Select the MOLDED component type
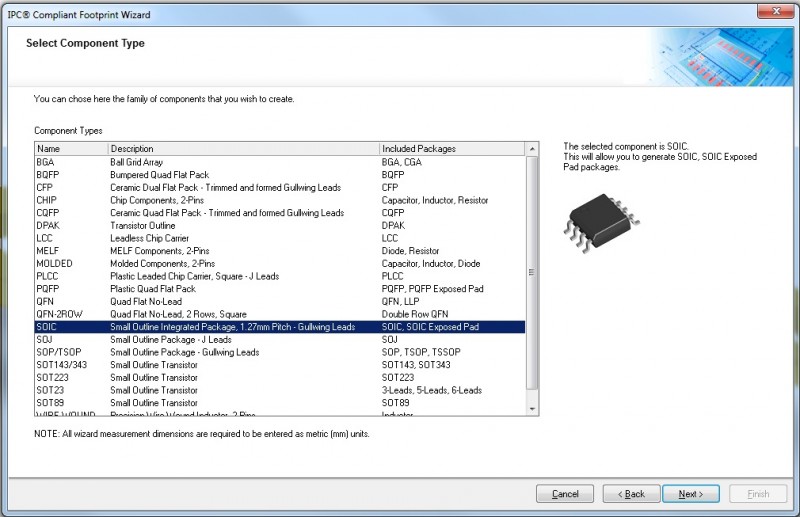This screenshot has width=800, height=517. point(280,264)
